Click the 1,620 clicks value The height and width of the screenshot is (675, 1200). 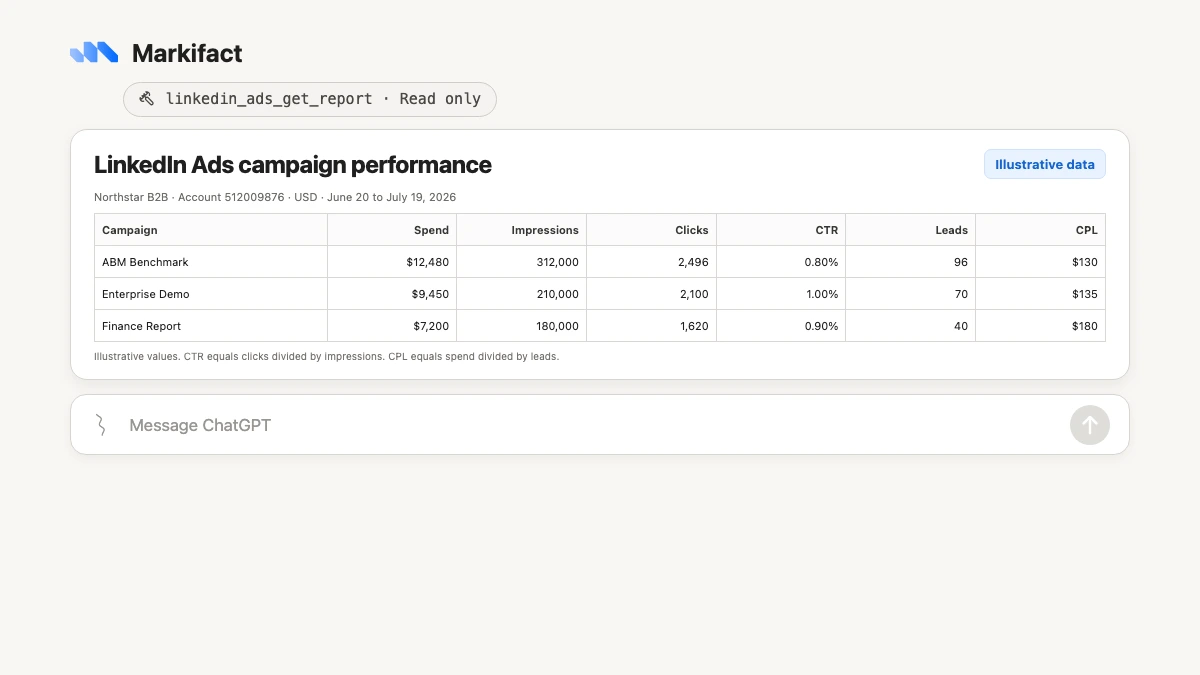point(693,326)
